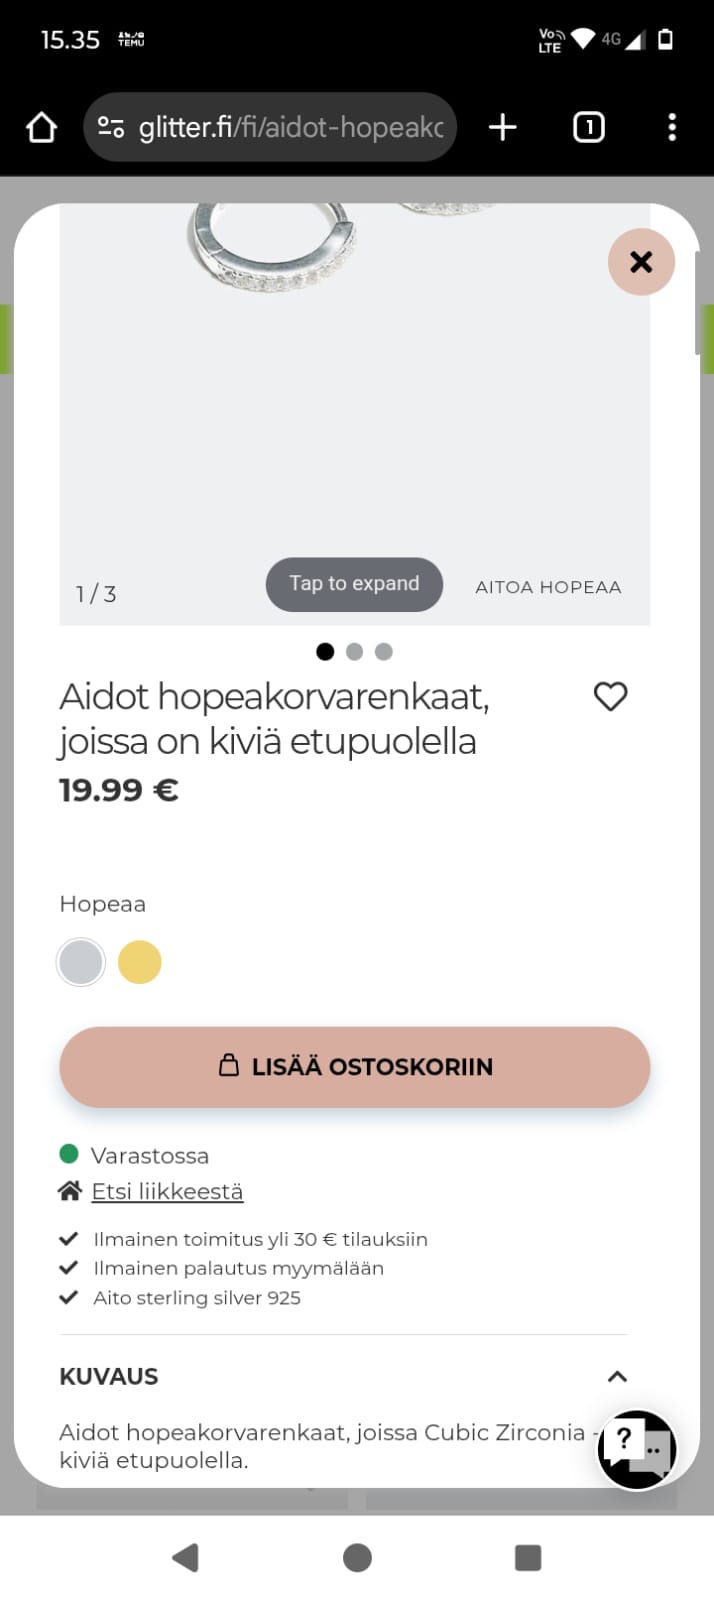Tap the bag icon on the add-to-cart button
Screen dimensions: 714x1599
click(231, 1066)
